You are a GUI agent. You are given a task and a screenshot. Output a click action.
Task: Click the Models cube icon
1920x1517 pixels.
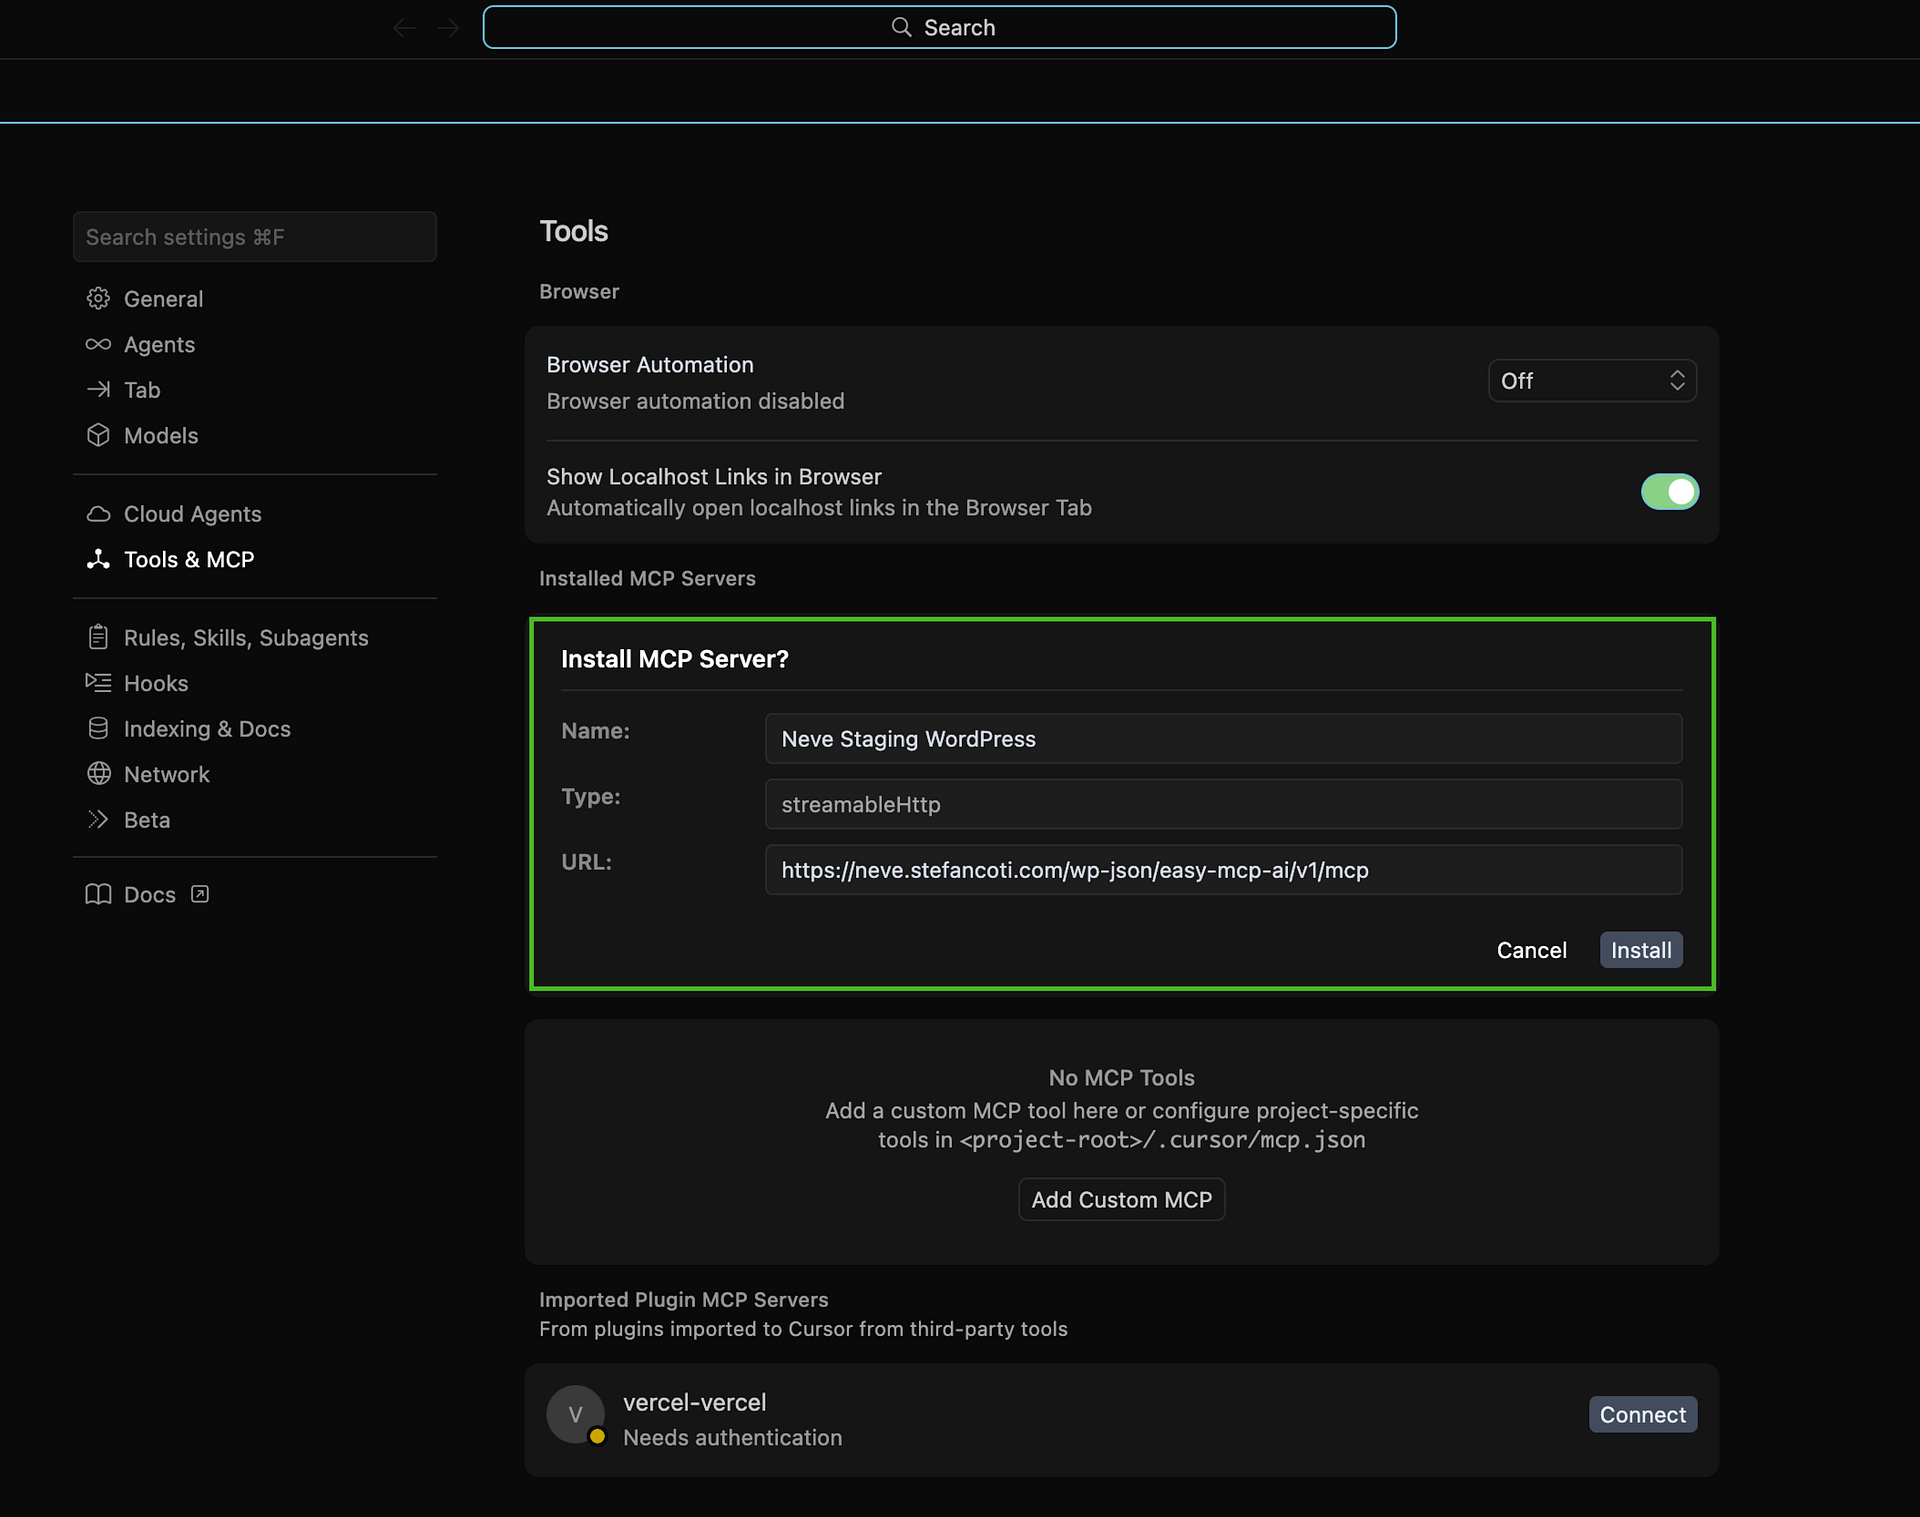coord(98,435)
